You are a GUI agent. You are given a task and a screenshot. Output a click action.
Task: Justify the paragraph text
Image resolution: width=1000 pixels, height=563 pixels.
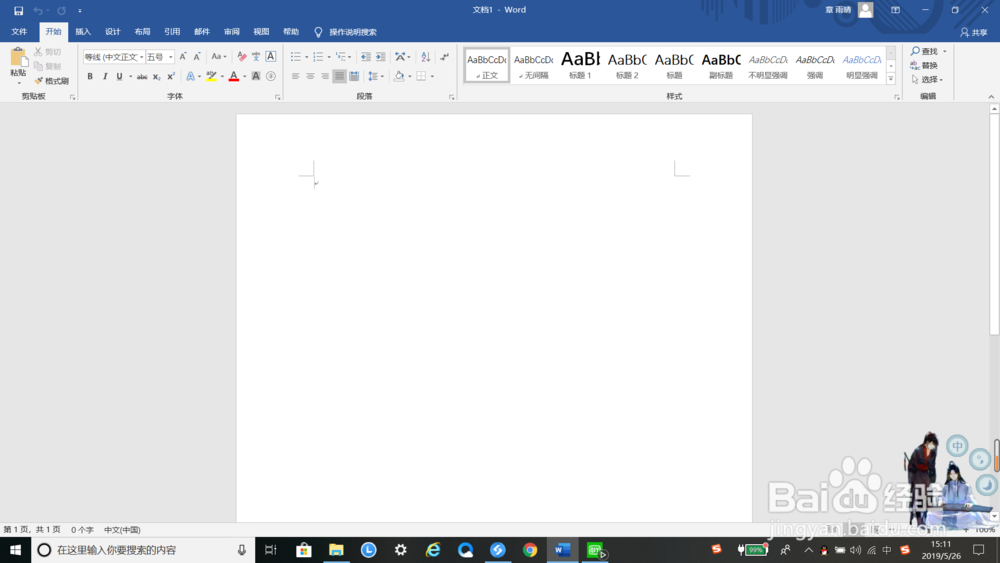click(339, 77)
